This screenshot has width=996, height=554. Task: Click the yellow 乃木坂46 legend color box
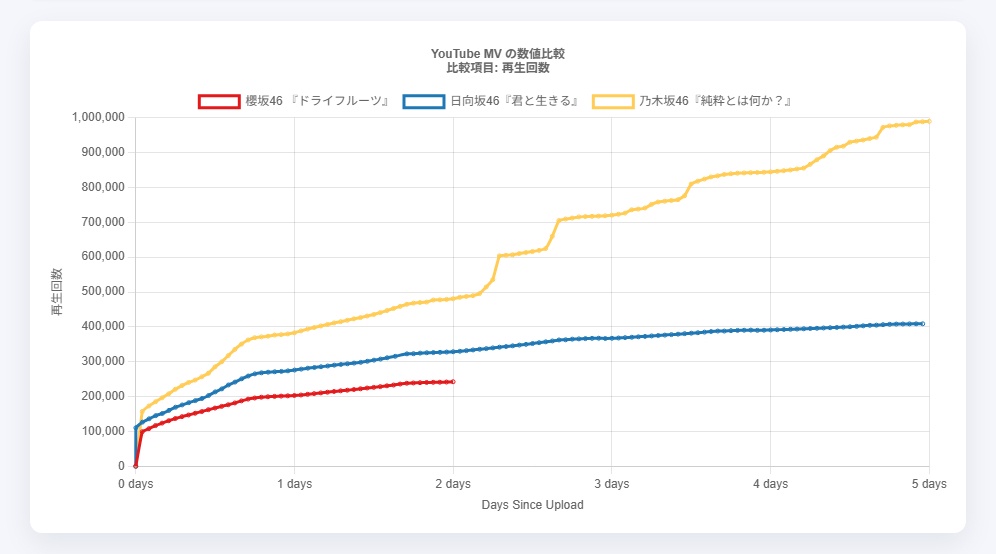coord(613,101)
